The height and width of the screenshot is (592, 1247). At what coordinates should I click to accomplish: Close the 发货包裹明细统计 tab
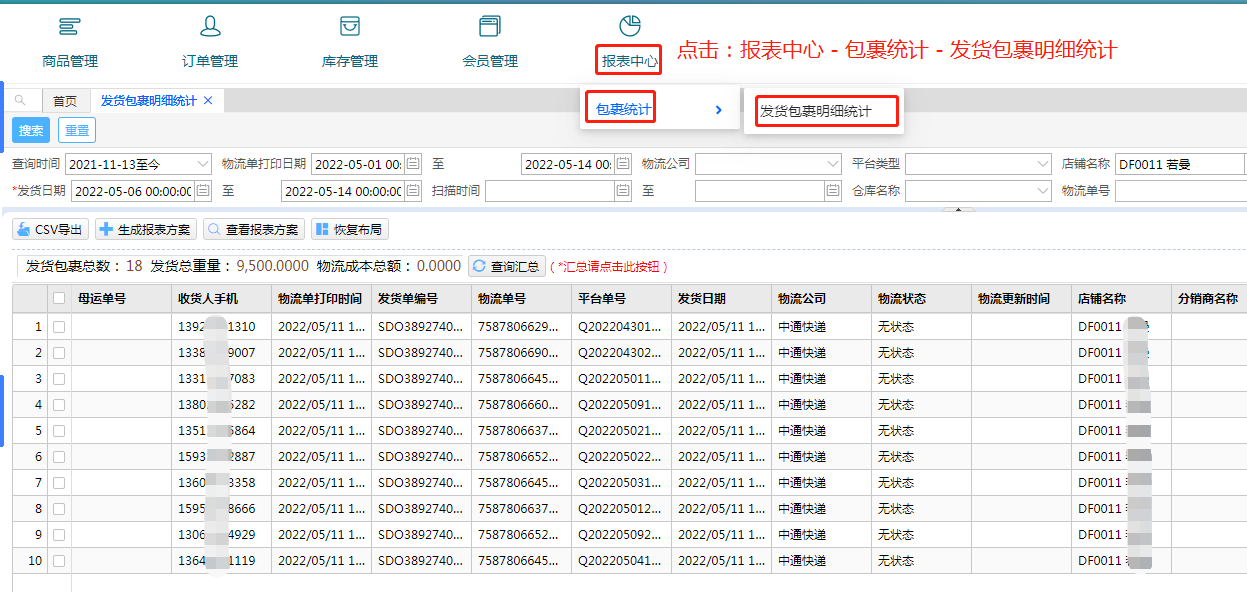coord(208,100)
